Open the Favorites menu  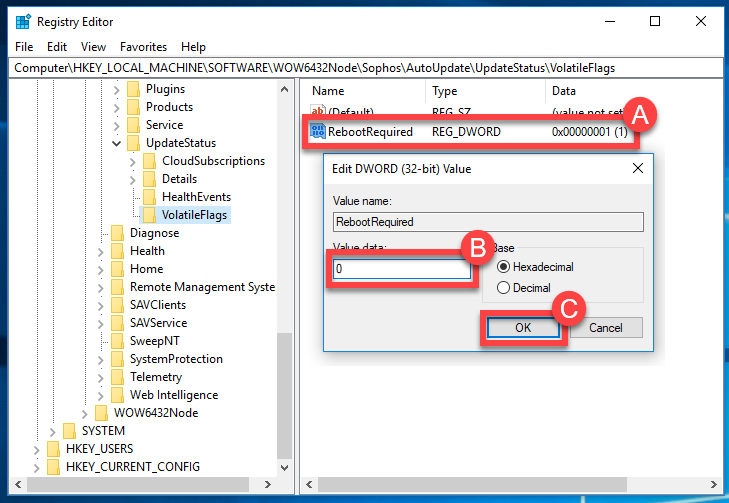[143, 47]
